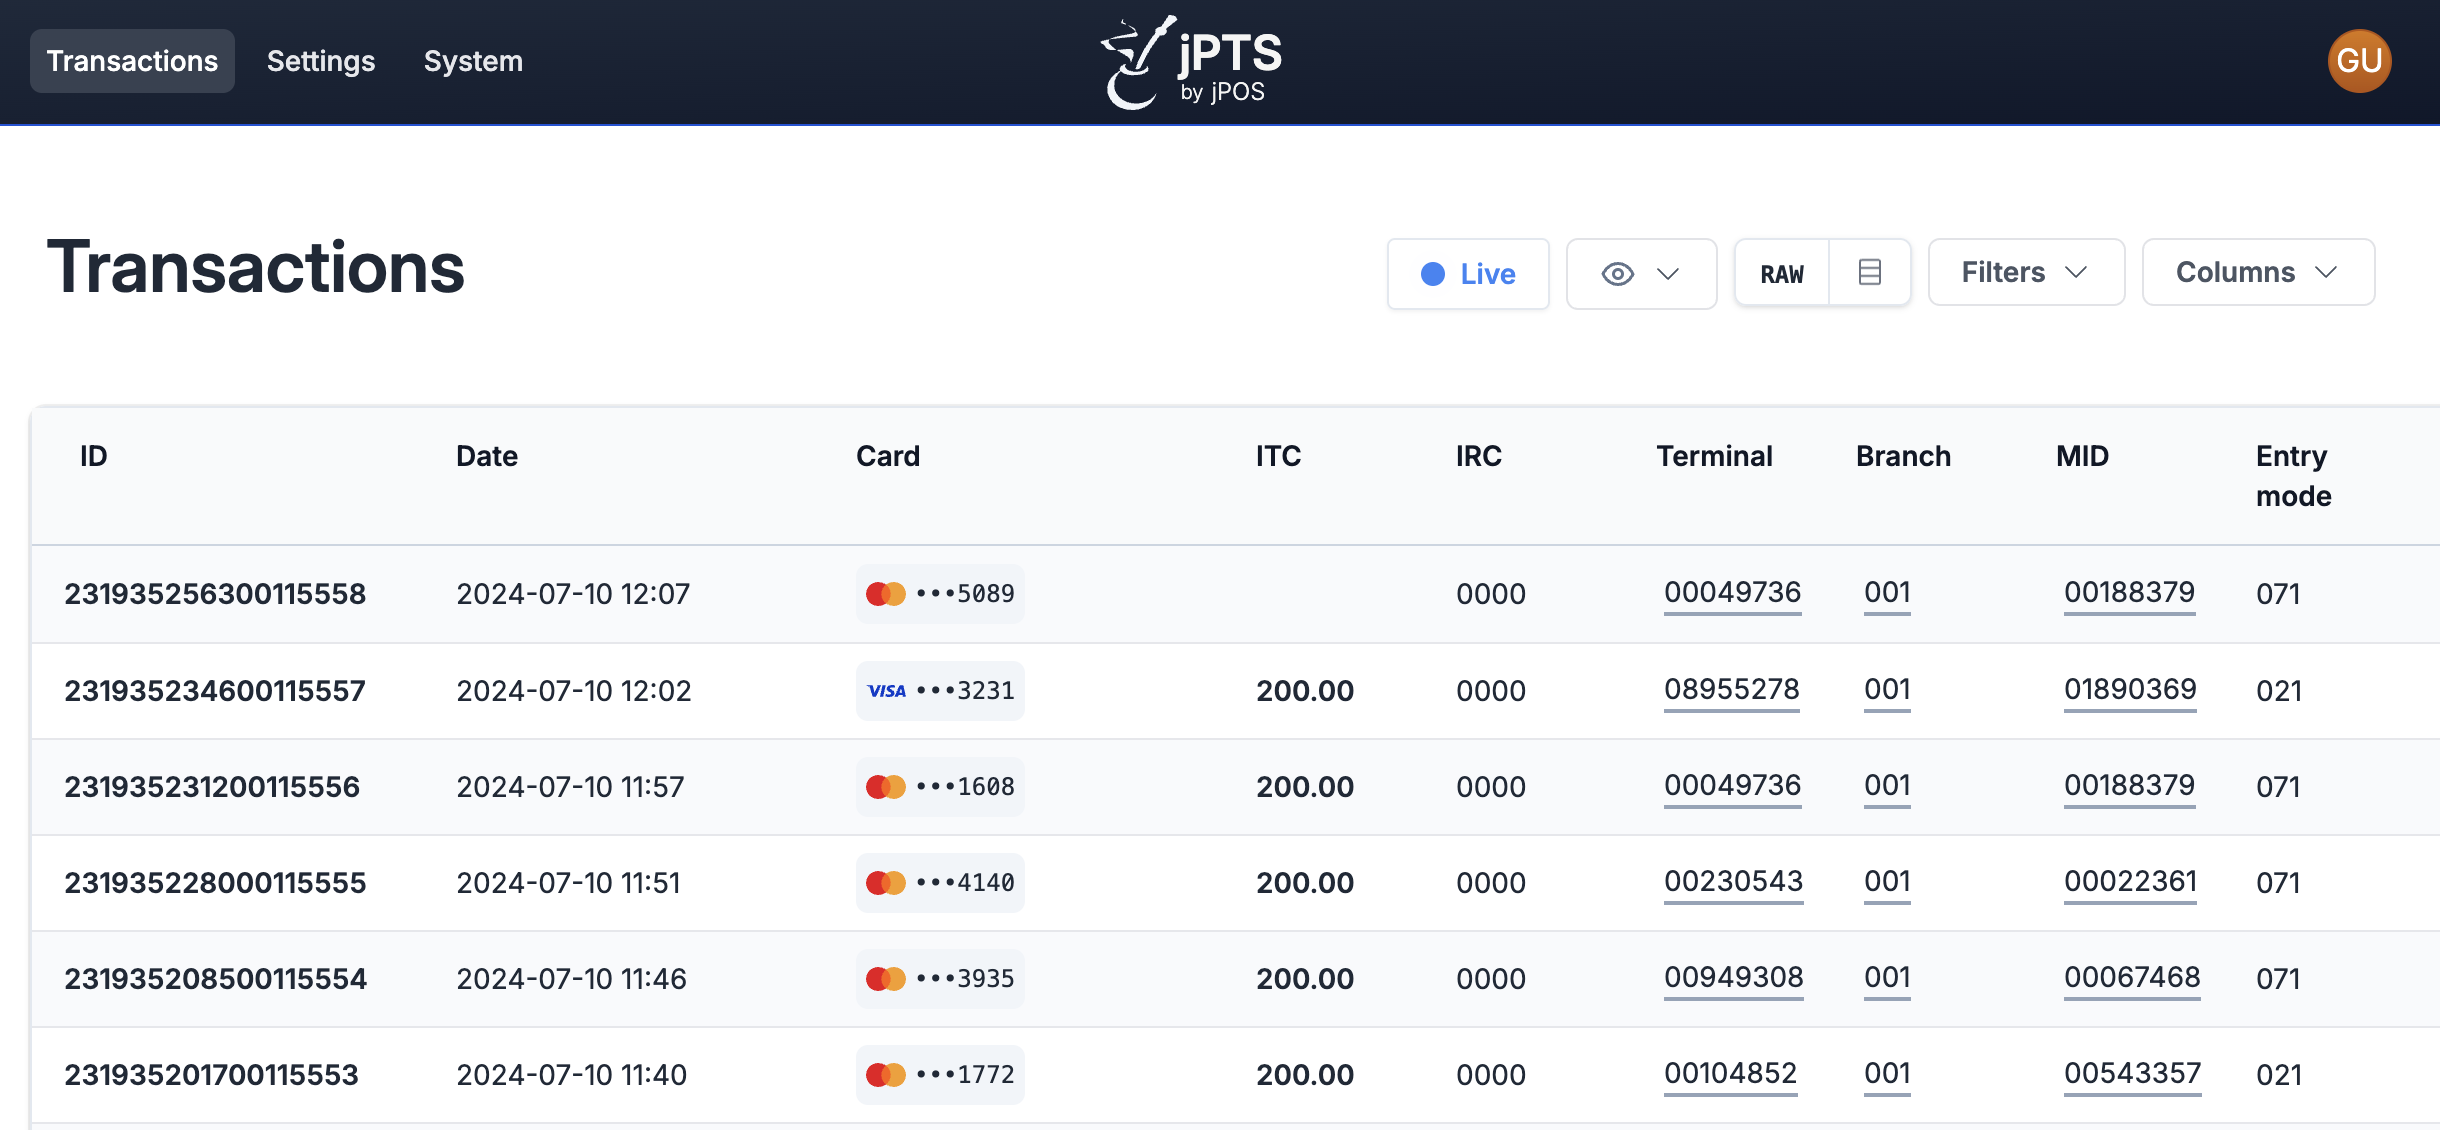Click the Mastercard icon on card 5089
The image size is (2440, 1130).
pyautogui.click(x=884, y=593)
